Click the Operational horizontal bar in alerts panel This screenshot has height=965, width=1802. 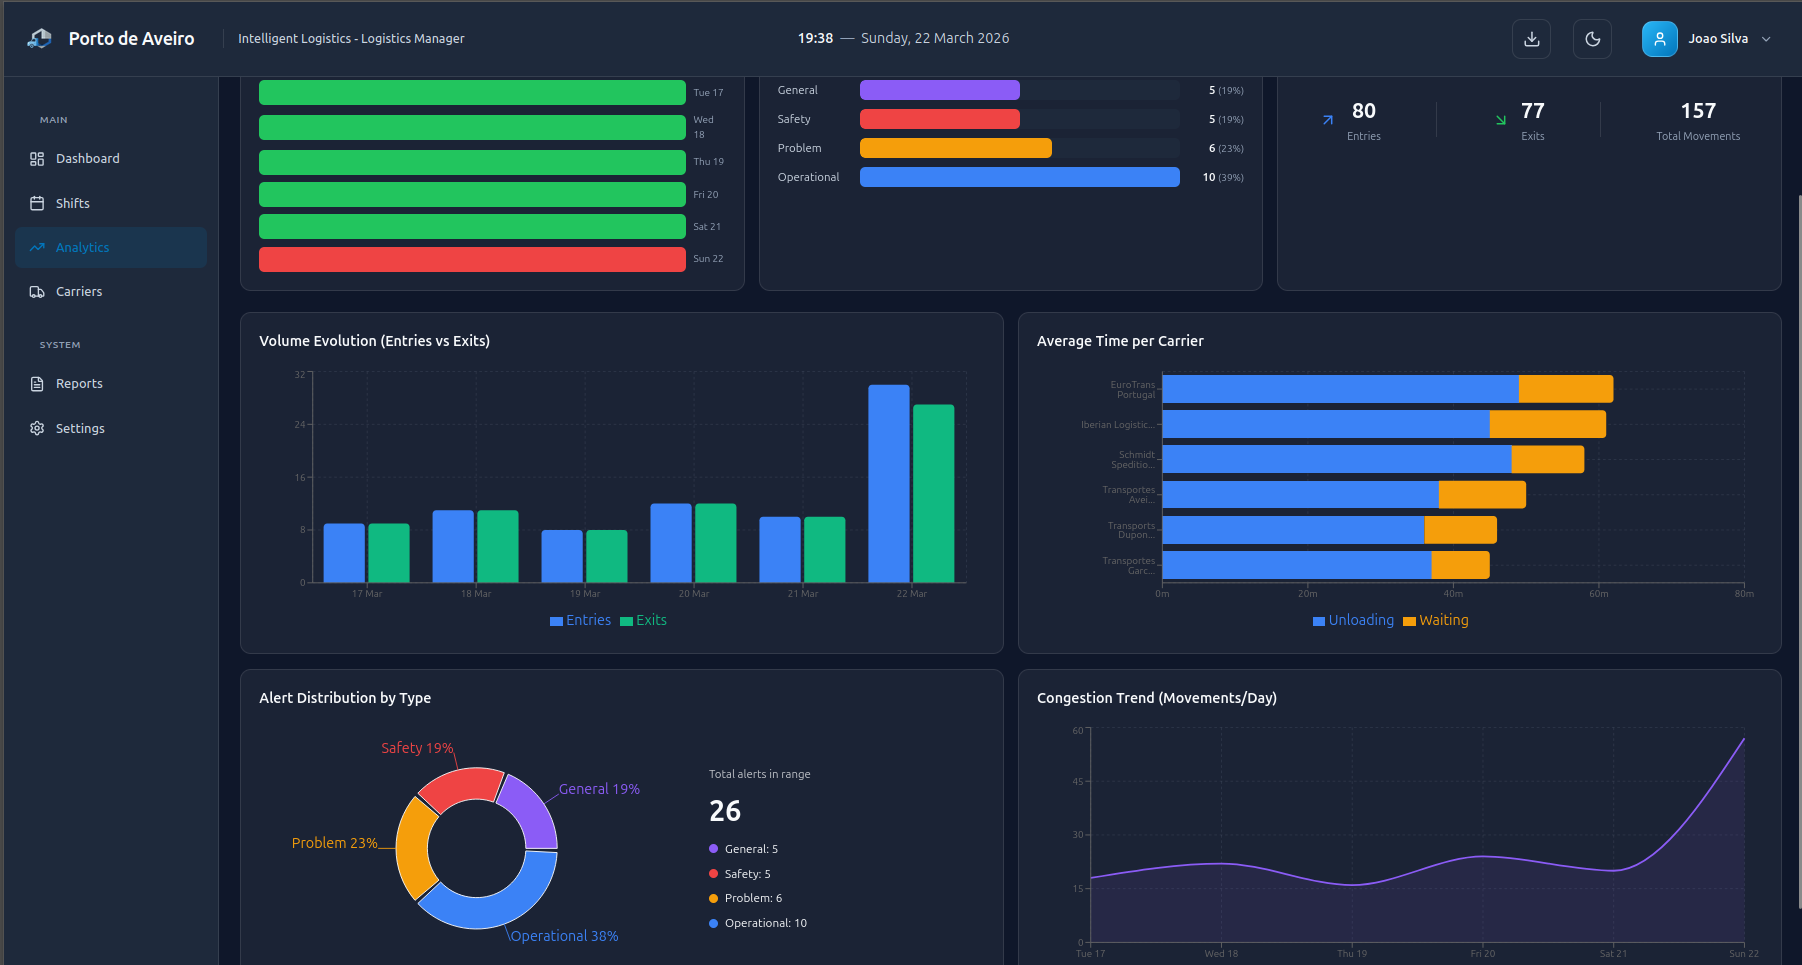click(1018, 177)
